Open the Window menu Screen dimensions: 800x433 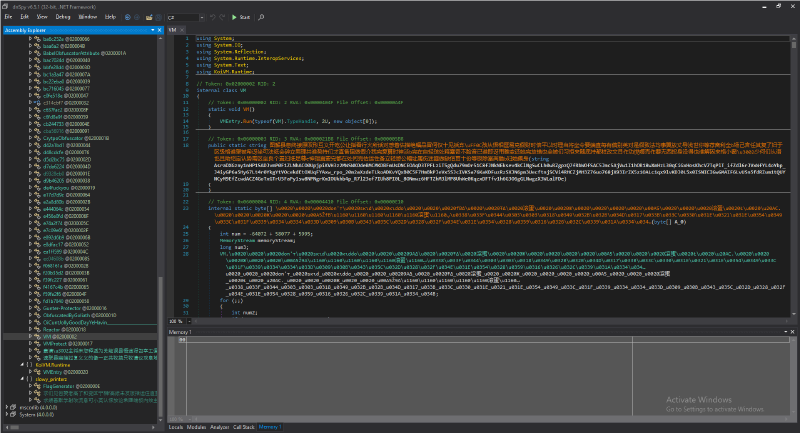coord(87,17)
